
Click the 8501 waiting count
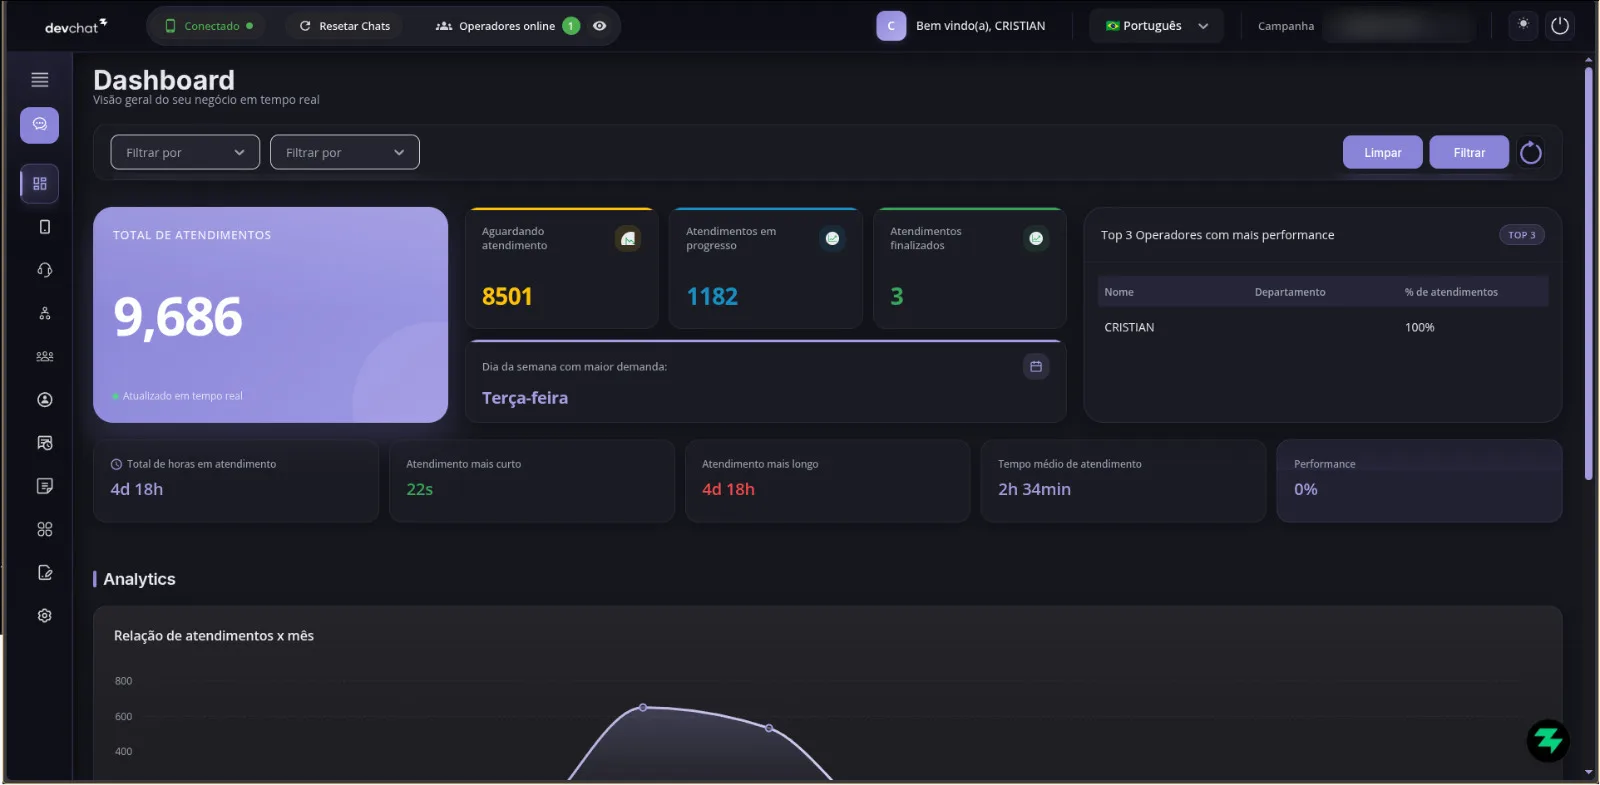(x=507, y=296)
